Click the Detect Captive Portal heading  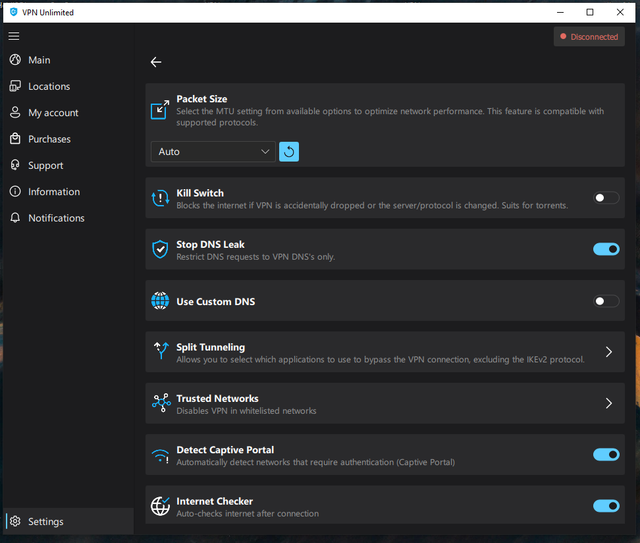click(225, 450)
